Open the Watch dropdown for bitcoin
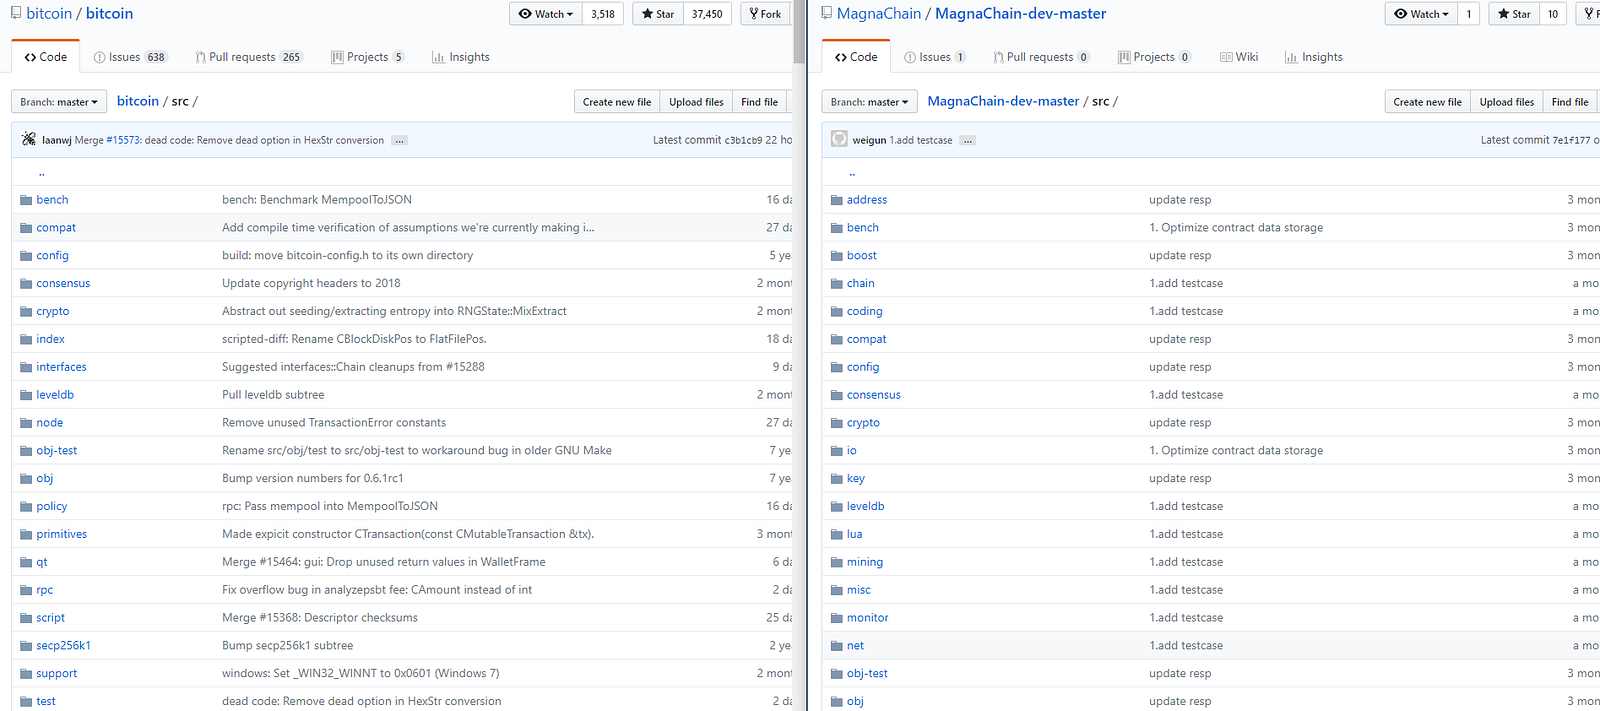 click(x=546, y=14)
